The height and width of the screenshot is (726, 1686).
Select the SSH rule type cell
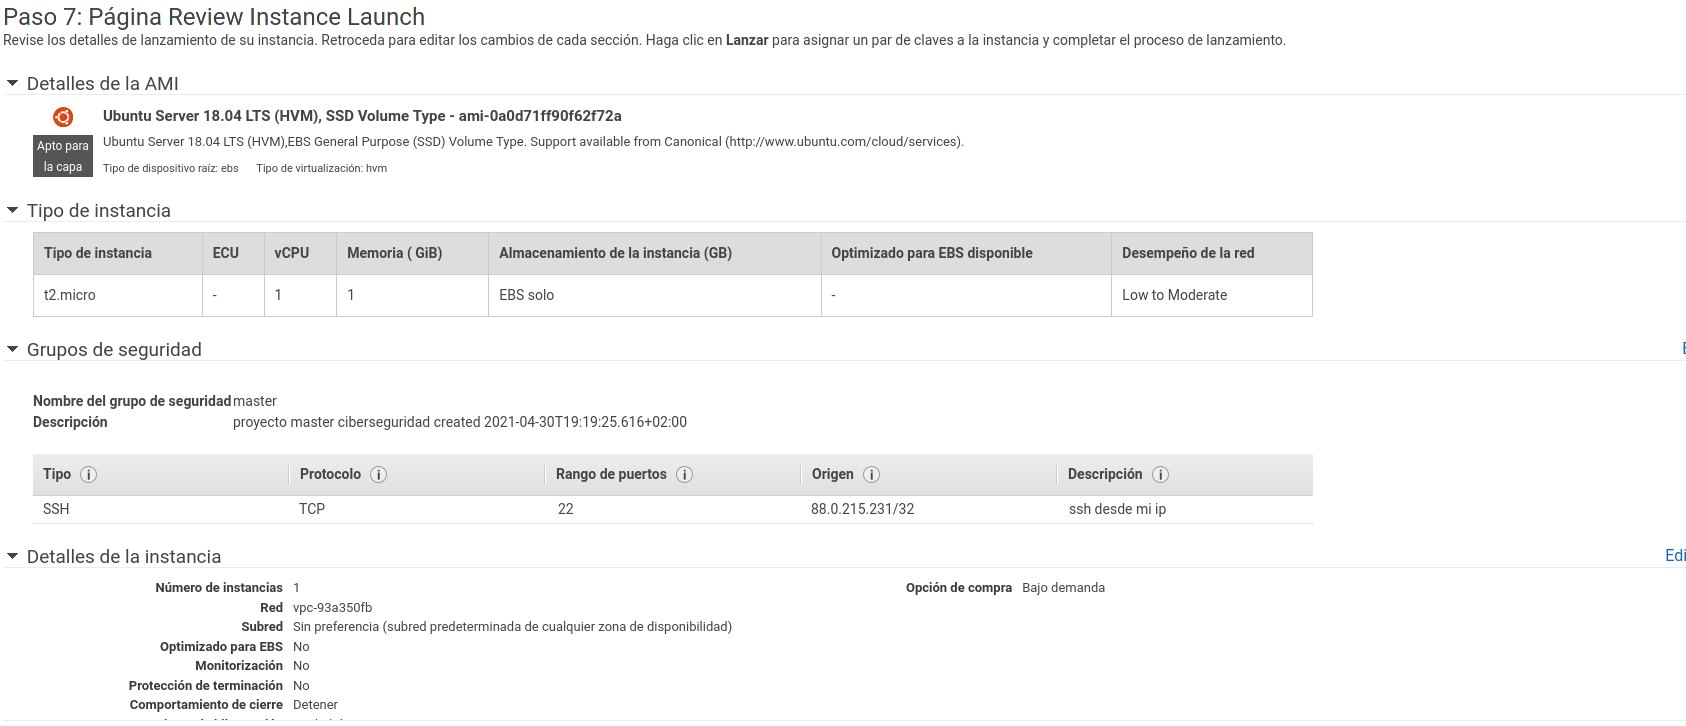click(56, 509)
